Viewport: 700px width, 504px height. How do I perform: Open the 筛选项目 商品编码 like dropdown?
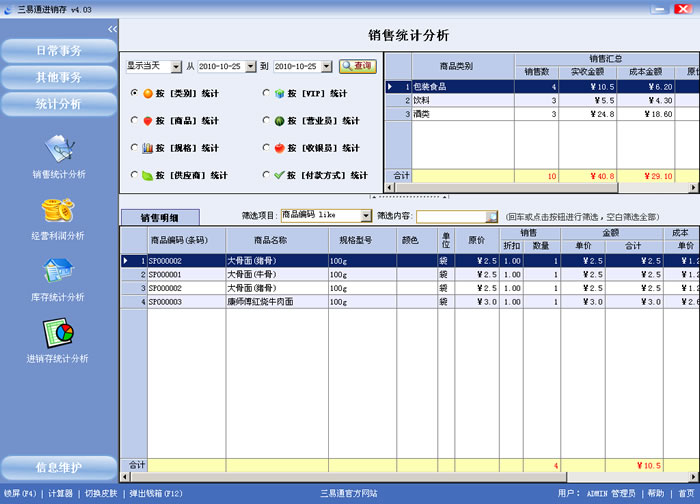pos(366,216)
